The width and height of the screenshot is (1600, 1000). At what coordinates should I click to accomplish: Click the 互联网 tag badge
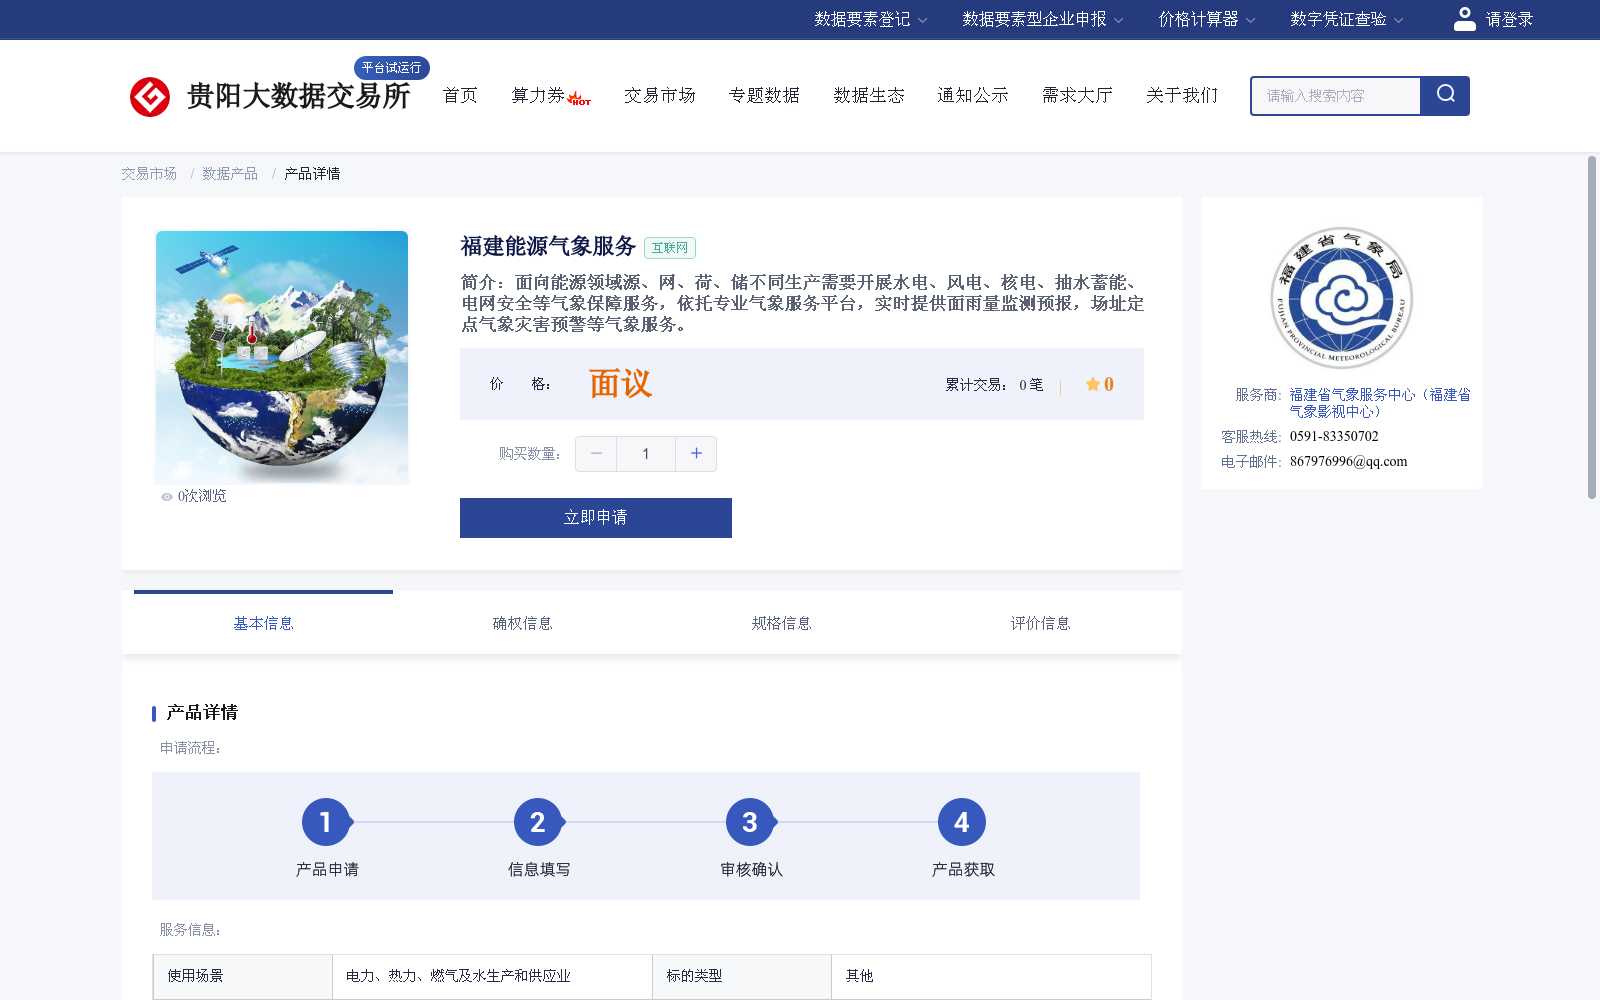[670, 248]
